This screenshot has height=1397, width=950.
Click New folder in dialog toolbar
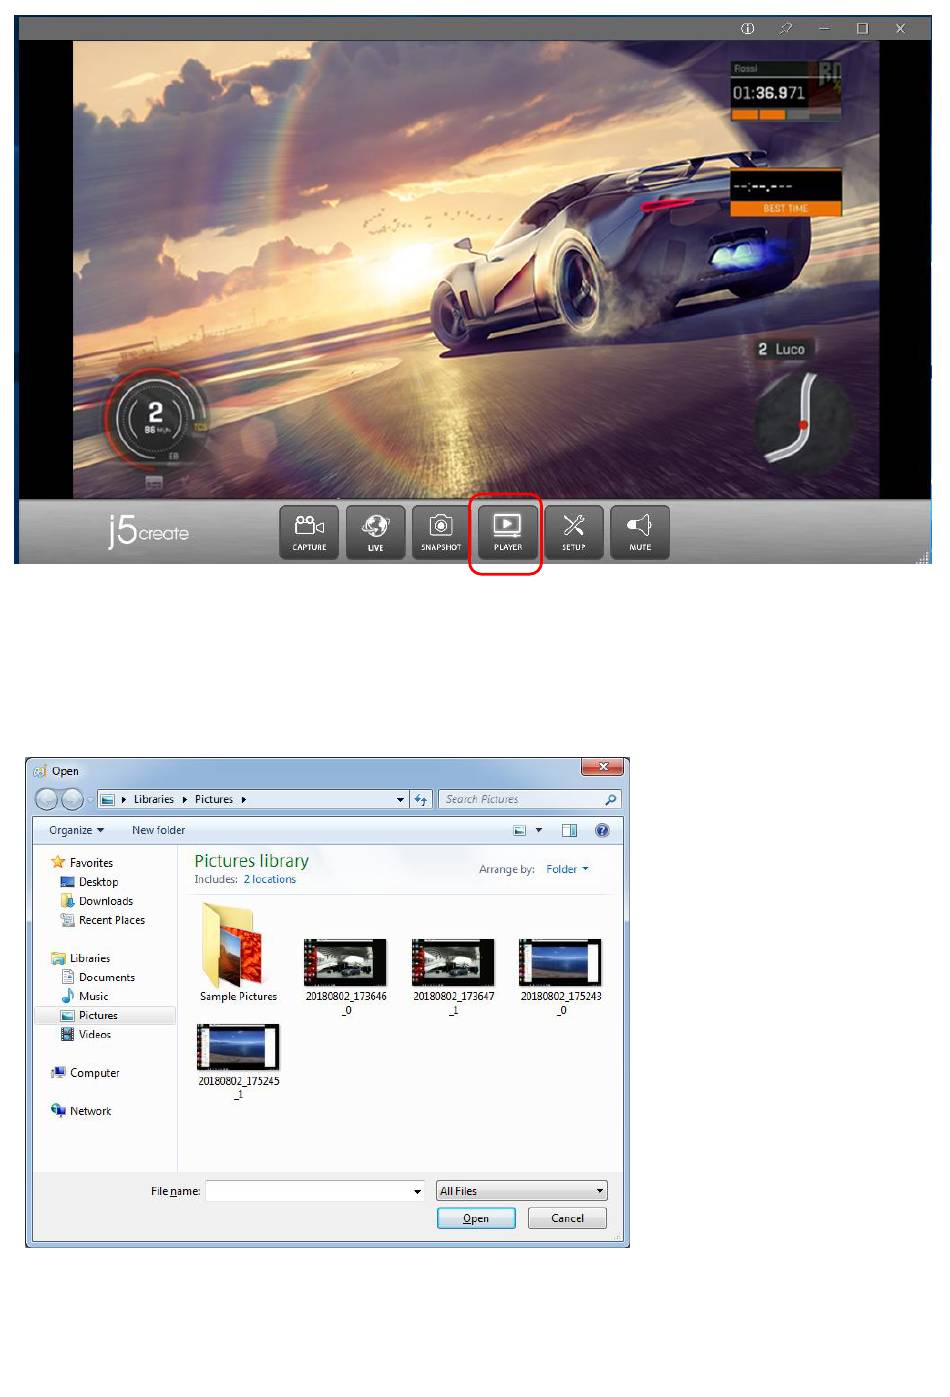coord(158,831)
